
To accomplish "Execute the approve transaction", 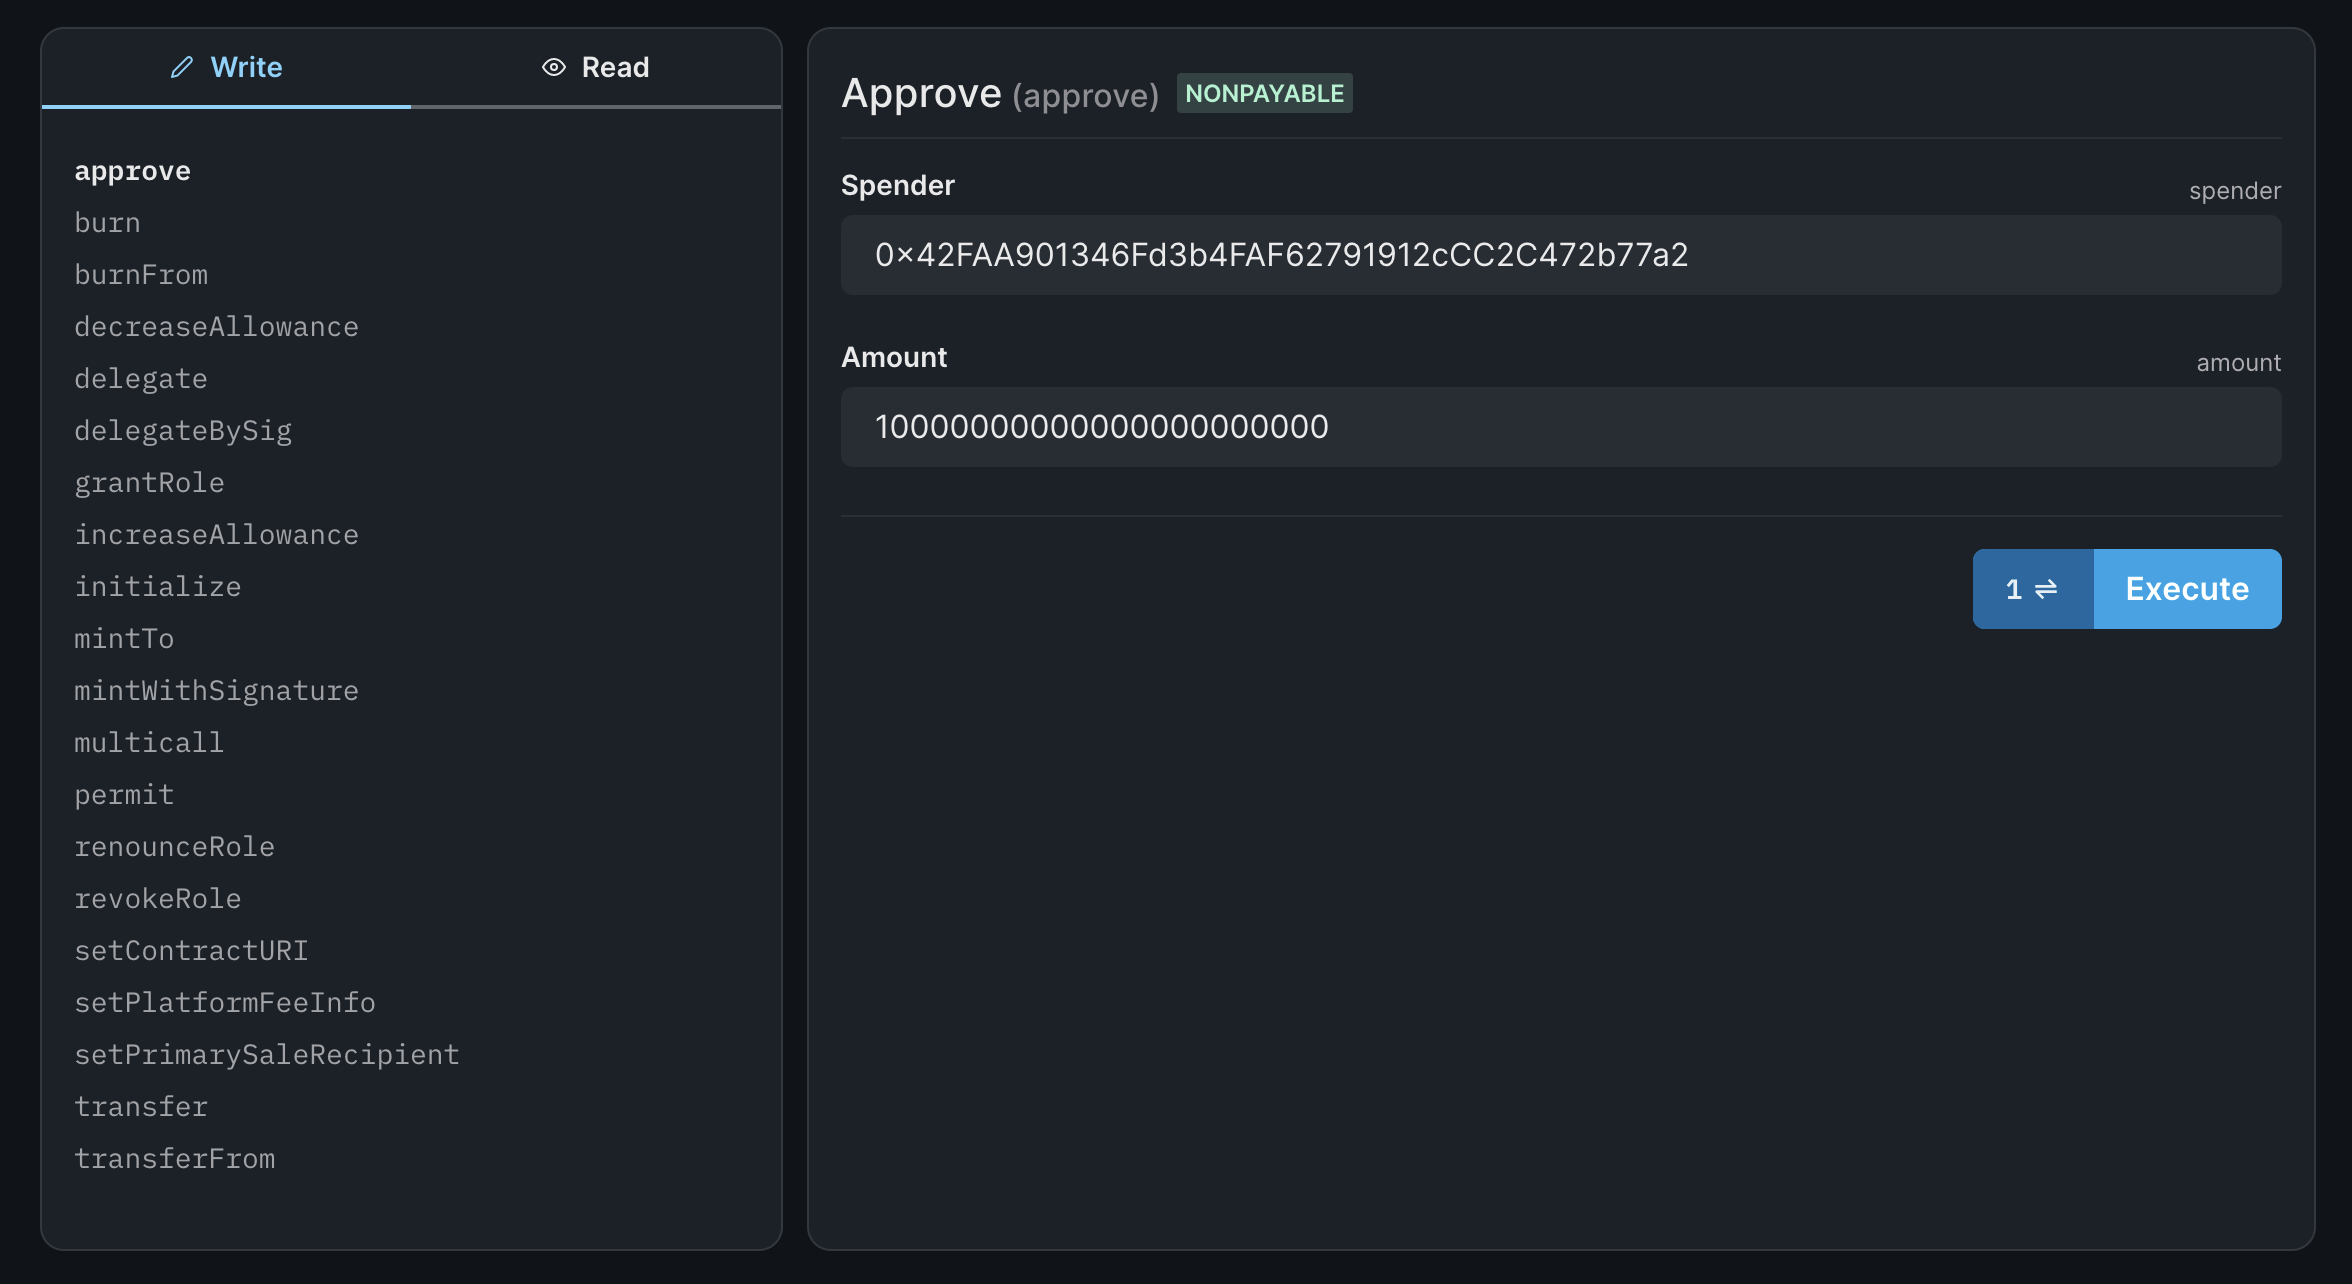I will click(x=2187, y=589).
